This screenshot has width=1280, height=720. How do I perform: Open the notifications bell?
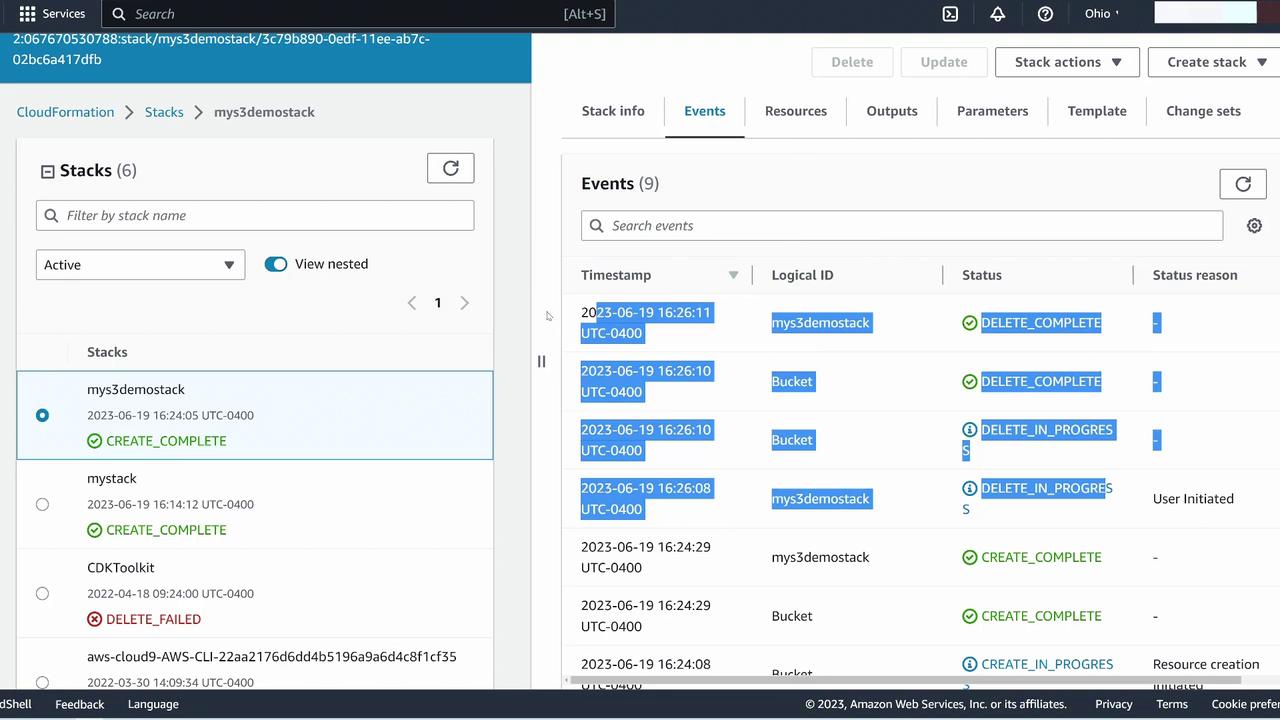997,14
